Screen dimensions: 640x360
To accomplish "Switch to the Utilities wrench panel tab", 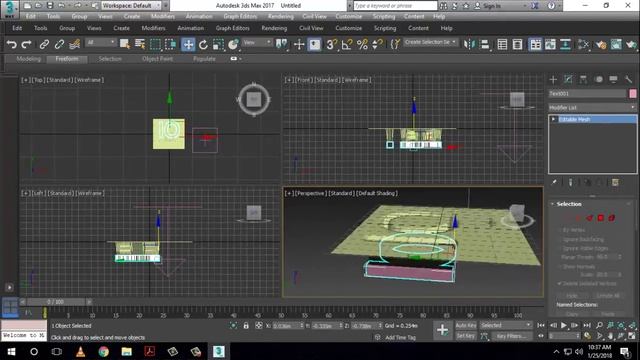I will [x=629, y=79].
